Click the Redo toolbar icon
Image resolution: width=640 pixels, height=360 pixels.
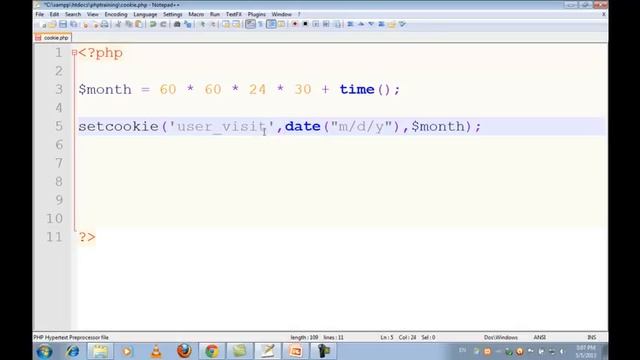(163, 24)
